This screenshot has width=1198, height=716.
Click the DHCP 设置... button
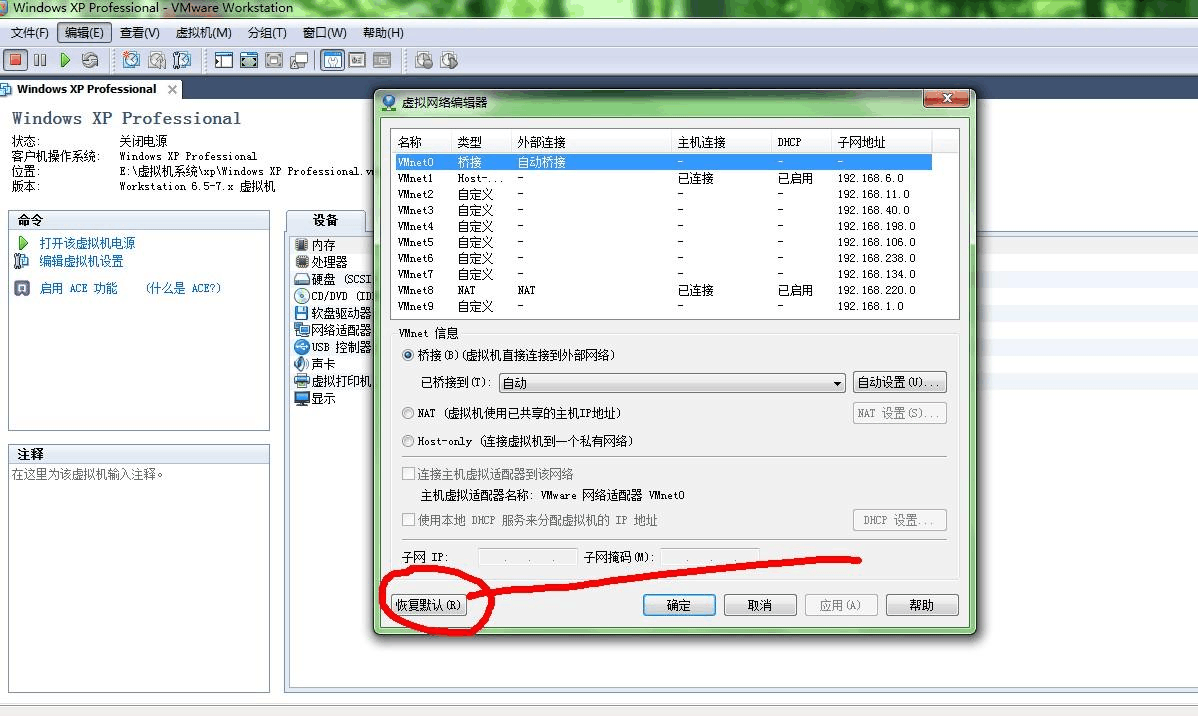(x=899, y=520)
